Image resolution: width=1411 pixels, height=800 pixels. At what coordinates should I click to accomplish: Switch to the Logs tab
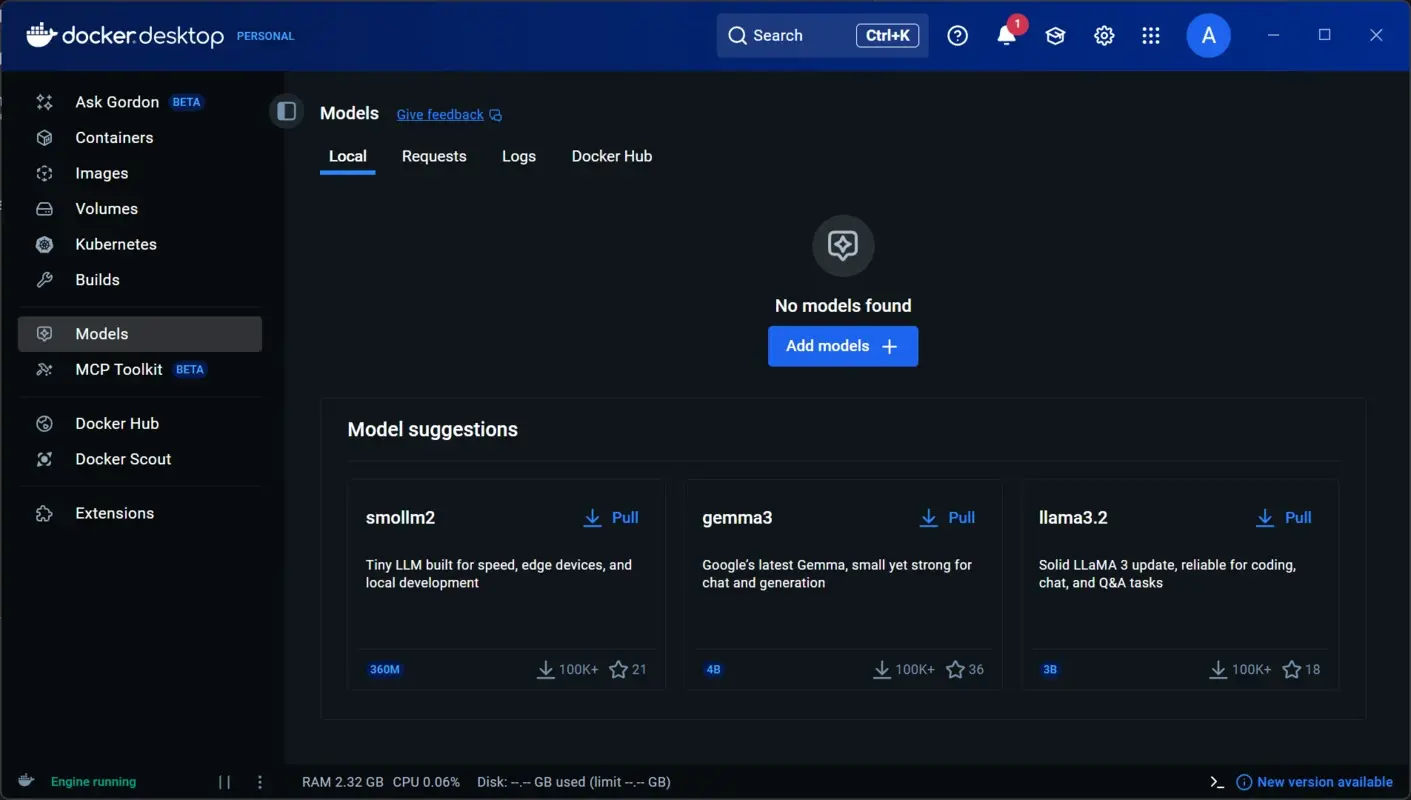point(518,156)
